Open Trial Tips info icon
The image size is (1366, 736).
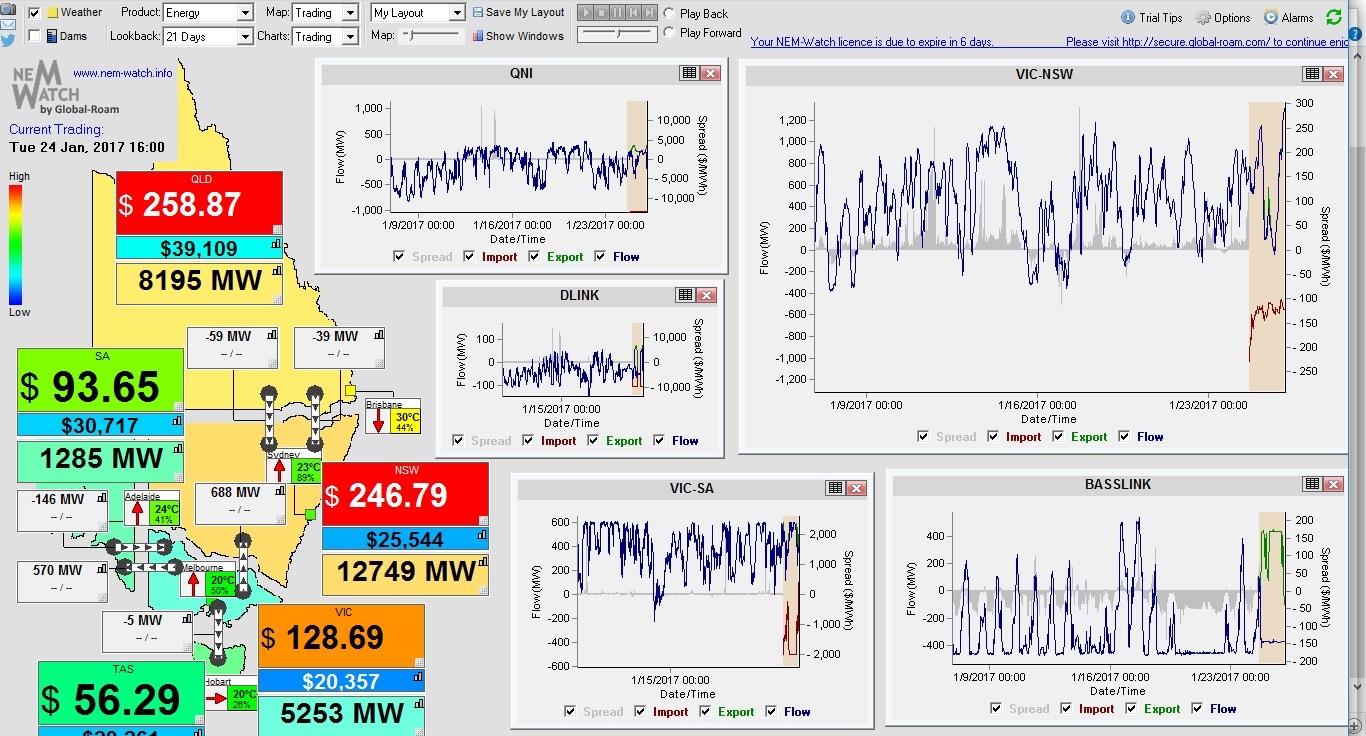point(1128,17)
